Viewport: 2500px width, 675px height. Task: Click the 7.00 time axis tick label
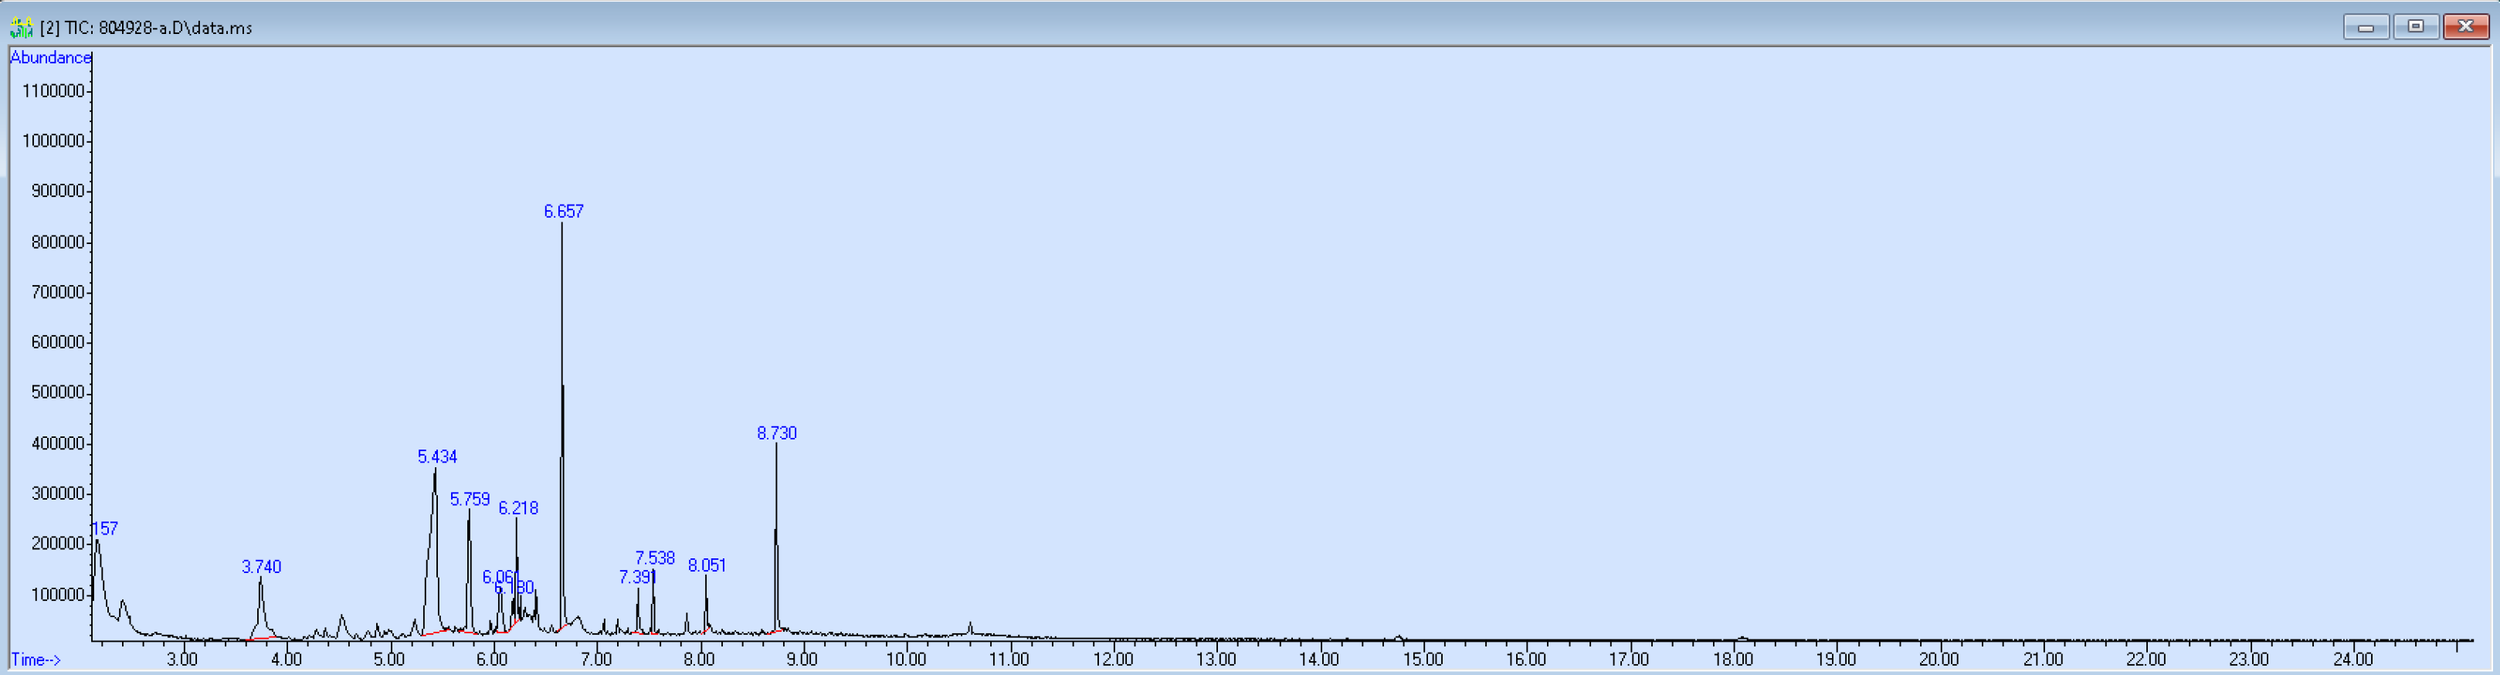596,659
